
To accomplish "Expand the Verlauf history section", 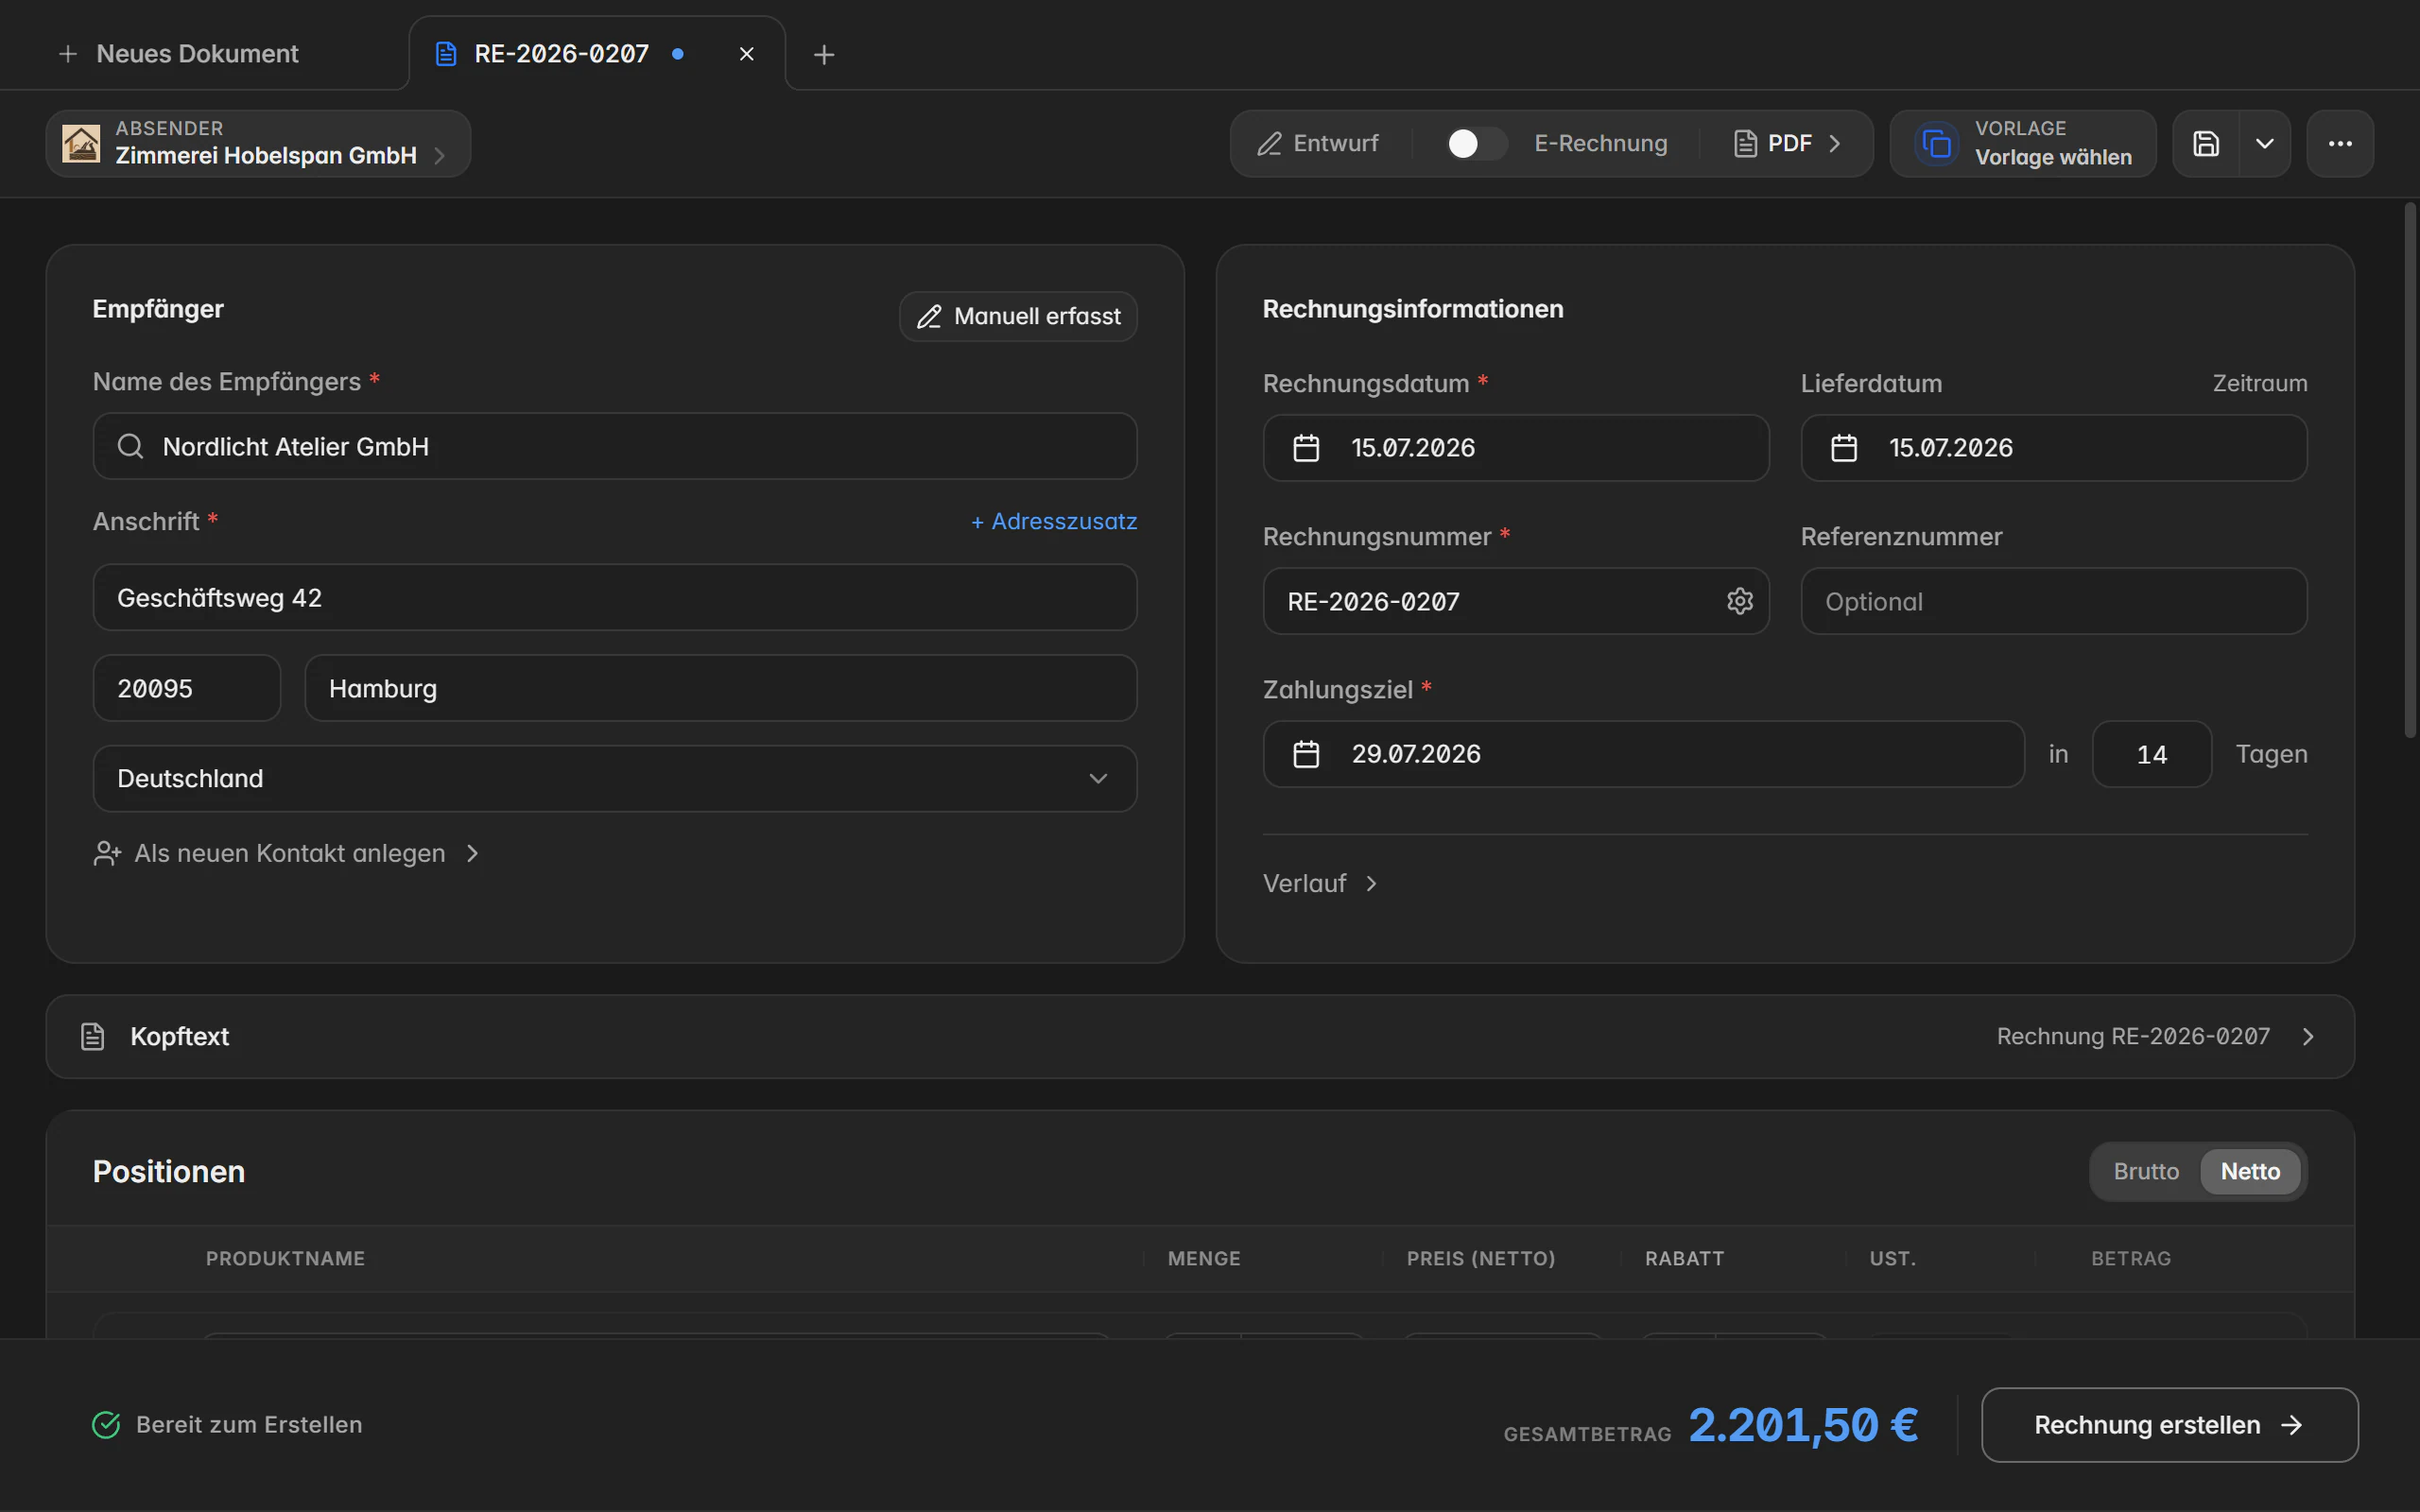I will [x=1320, y=883].
